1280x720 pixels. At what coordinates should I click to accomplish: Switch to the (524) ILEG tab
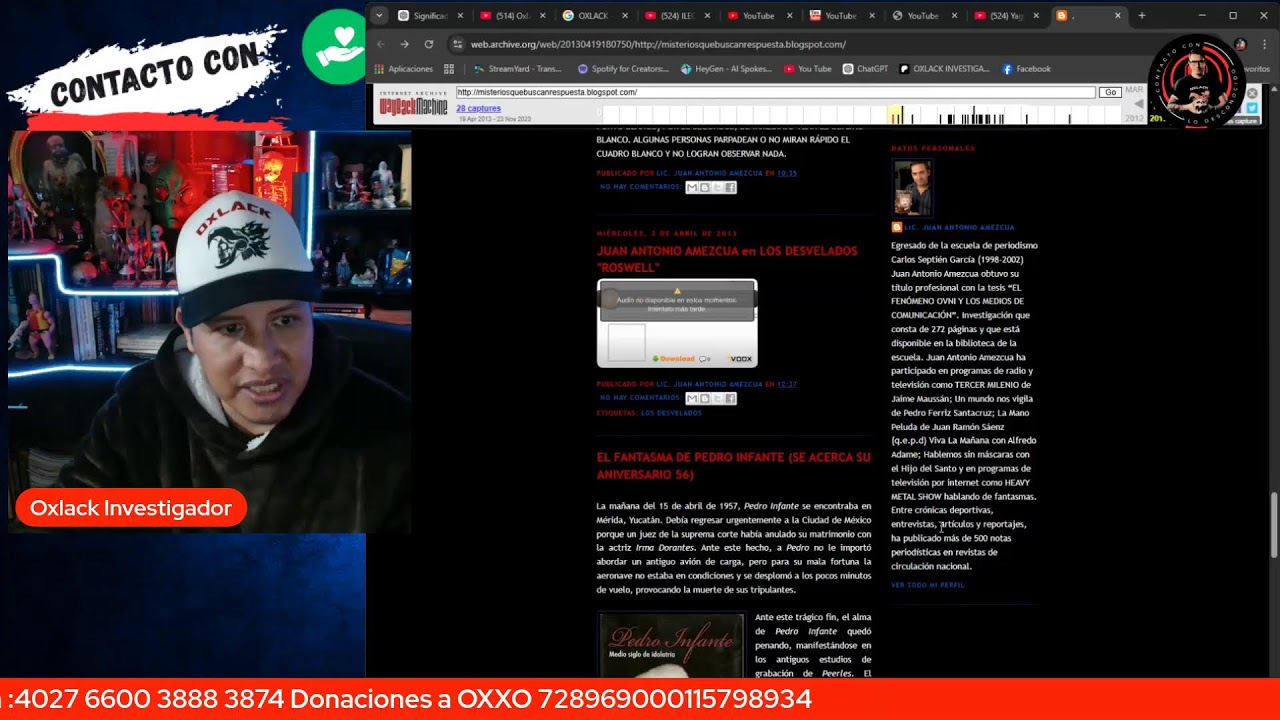coord(677,16)
